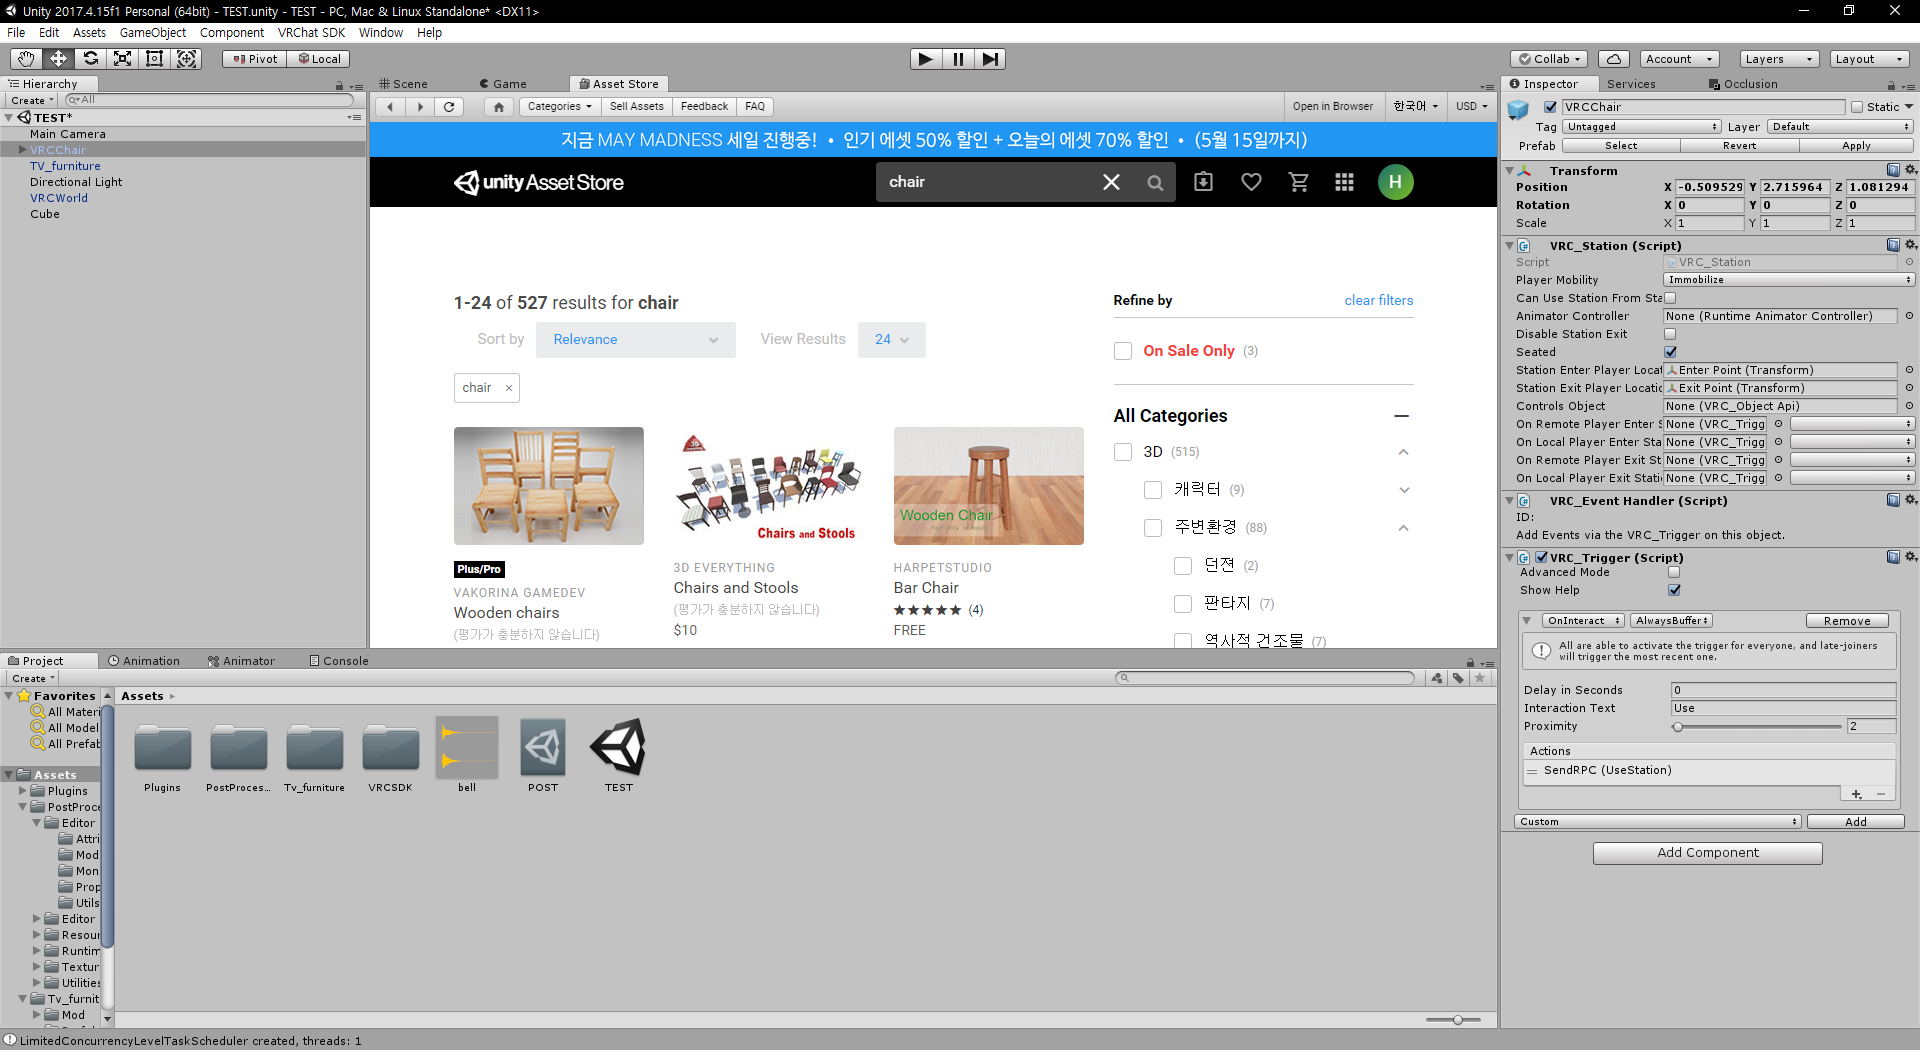Toggle Disable Station Exit checkbox

tap(1670, 334)
